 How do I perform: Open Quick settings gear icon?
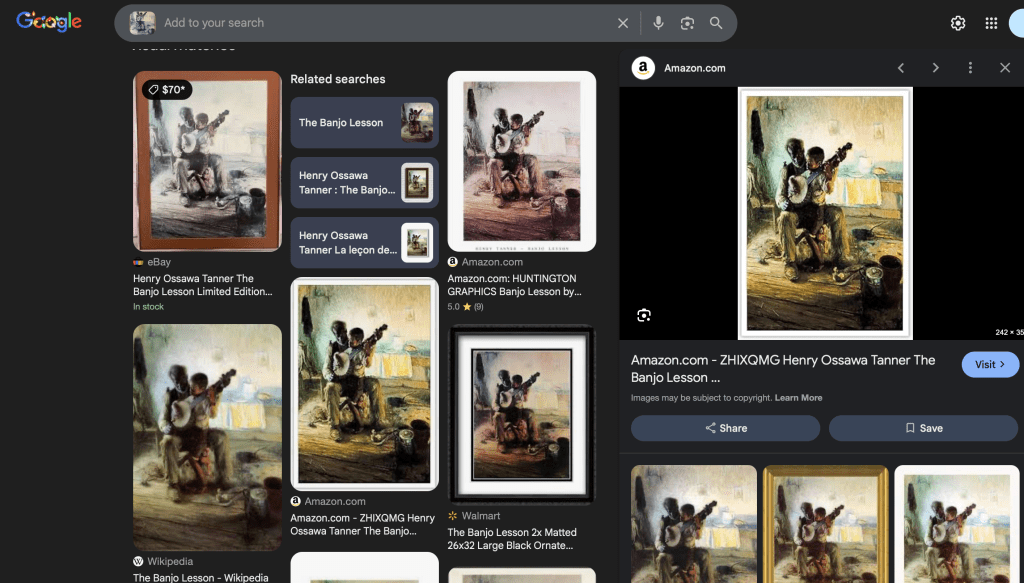pos(958,23)
